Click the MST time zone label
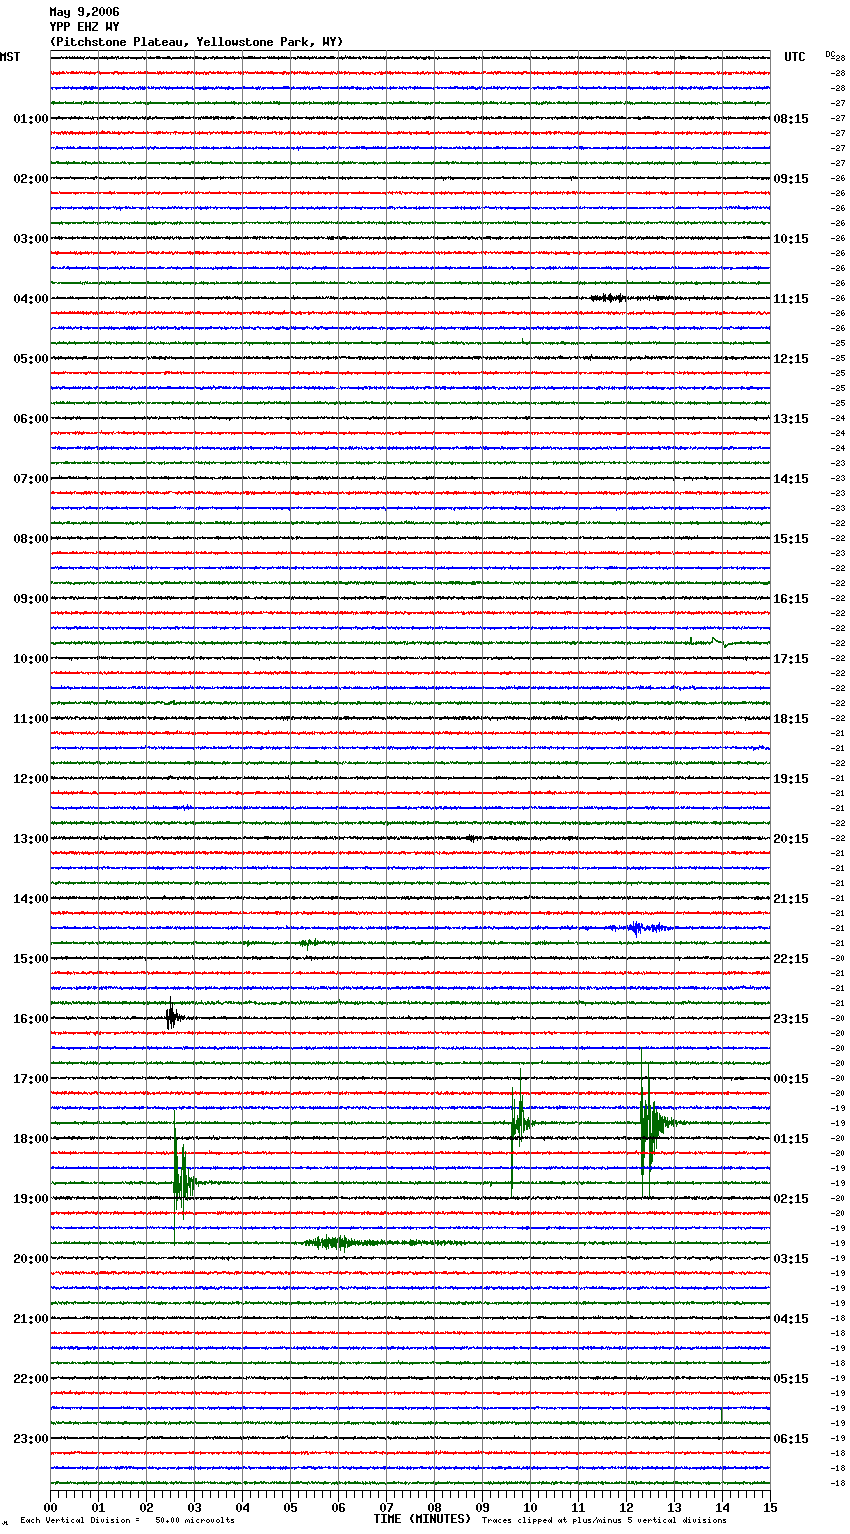The image size is (850, 1534). pos(10,57)
